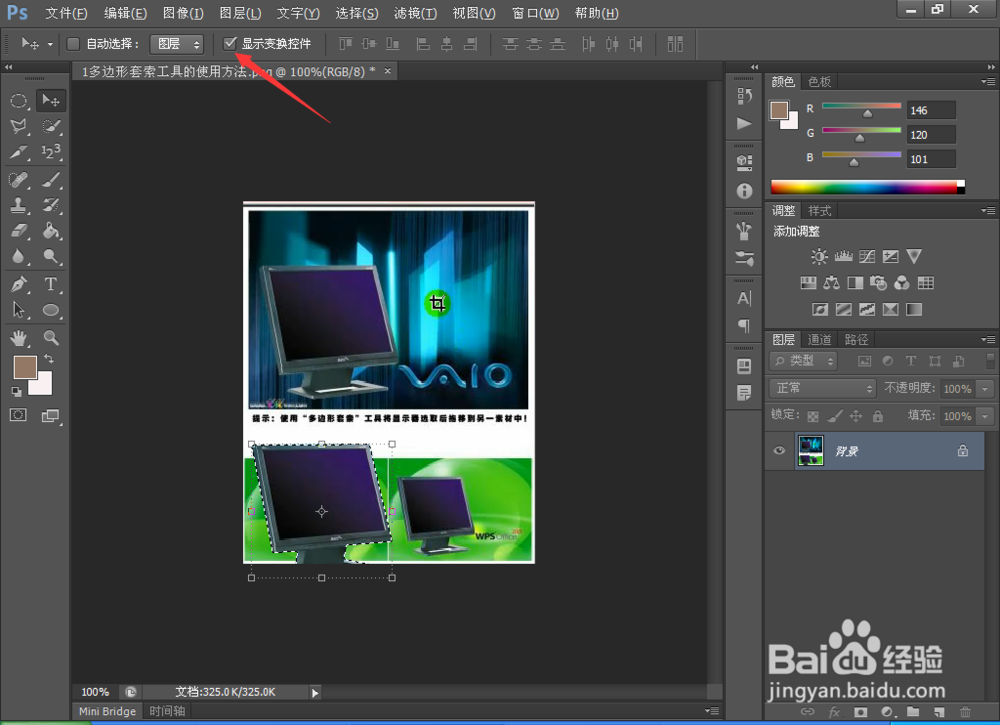Open the 类型 layer filter dropdown
The width and height of the screenshot is (1000, 725).
(x=803, y=361)
